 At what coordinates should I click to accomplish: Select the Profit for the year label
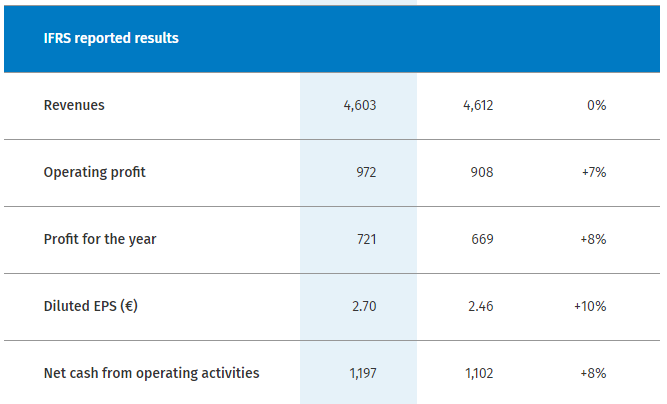pyautogui.click(x=100, y=239)
